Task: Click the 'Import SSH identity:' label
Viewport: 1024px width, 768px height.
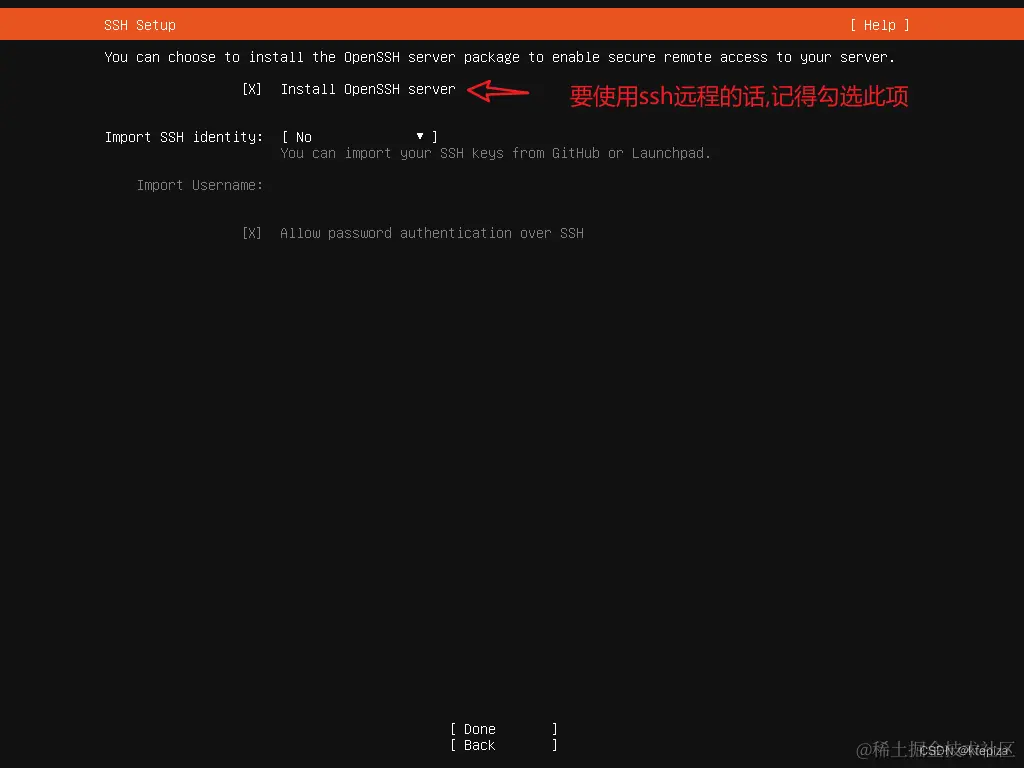Action: tap(184, 137)
